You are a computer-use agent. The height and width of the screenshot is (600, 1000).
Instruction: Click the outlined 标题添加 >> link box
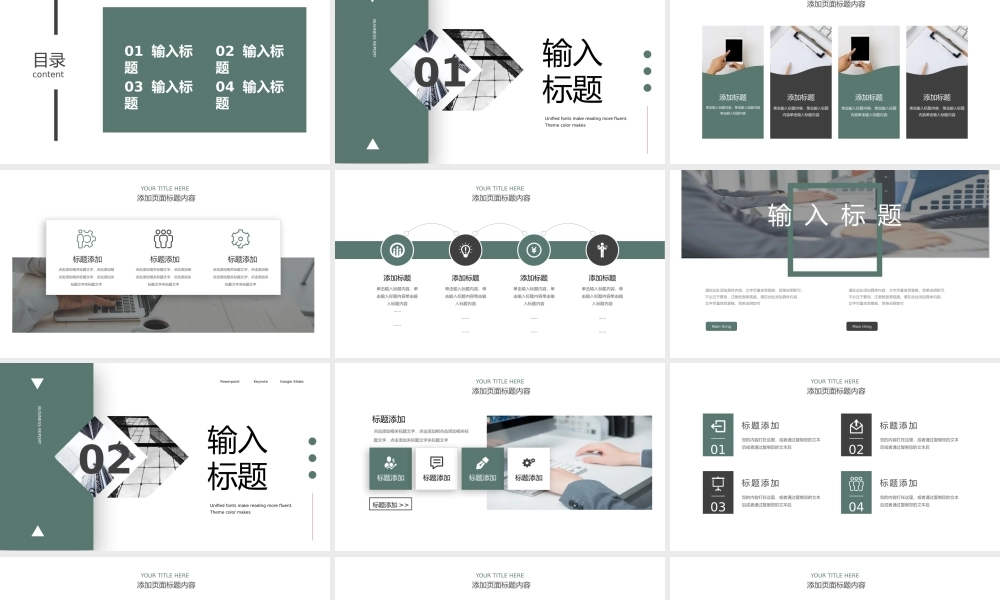point(390,505)
